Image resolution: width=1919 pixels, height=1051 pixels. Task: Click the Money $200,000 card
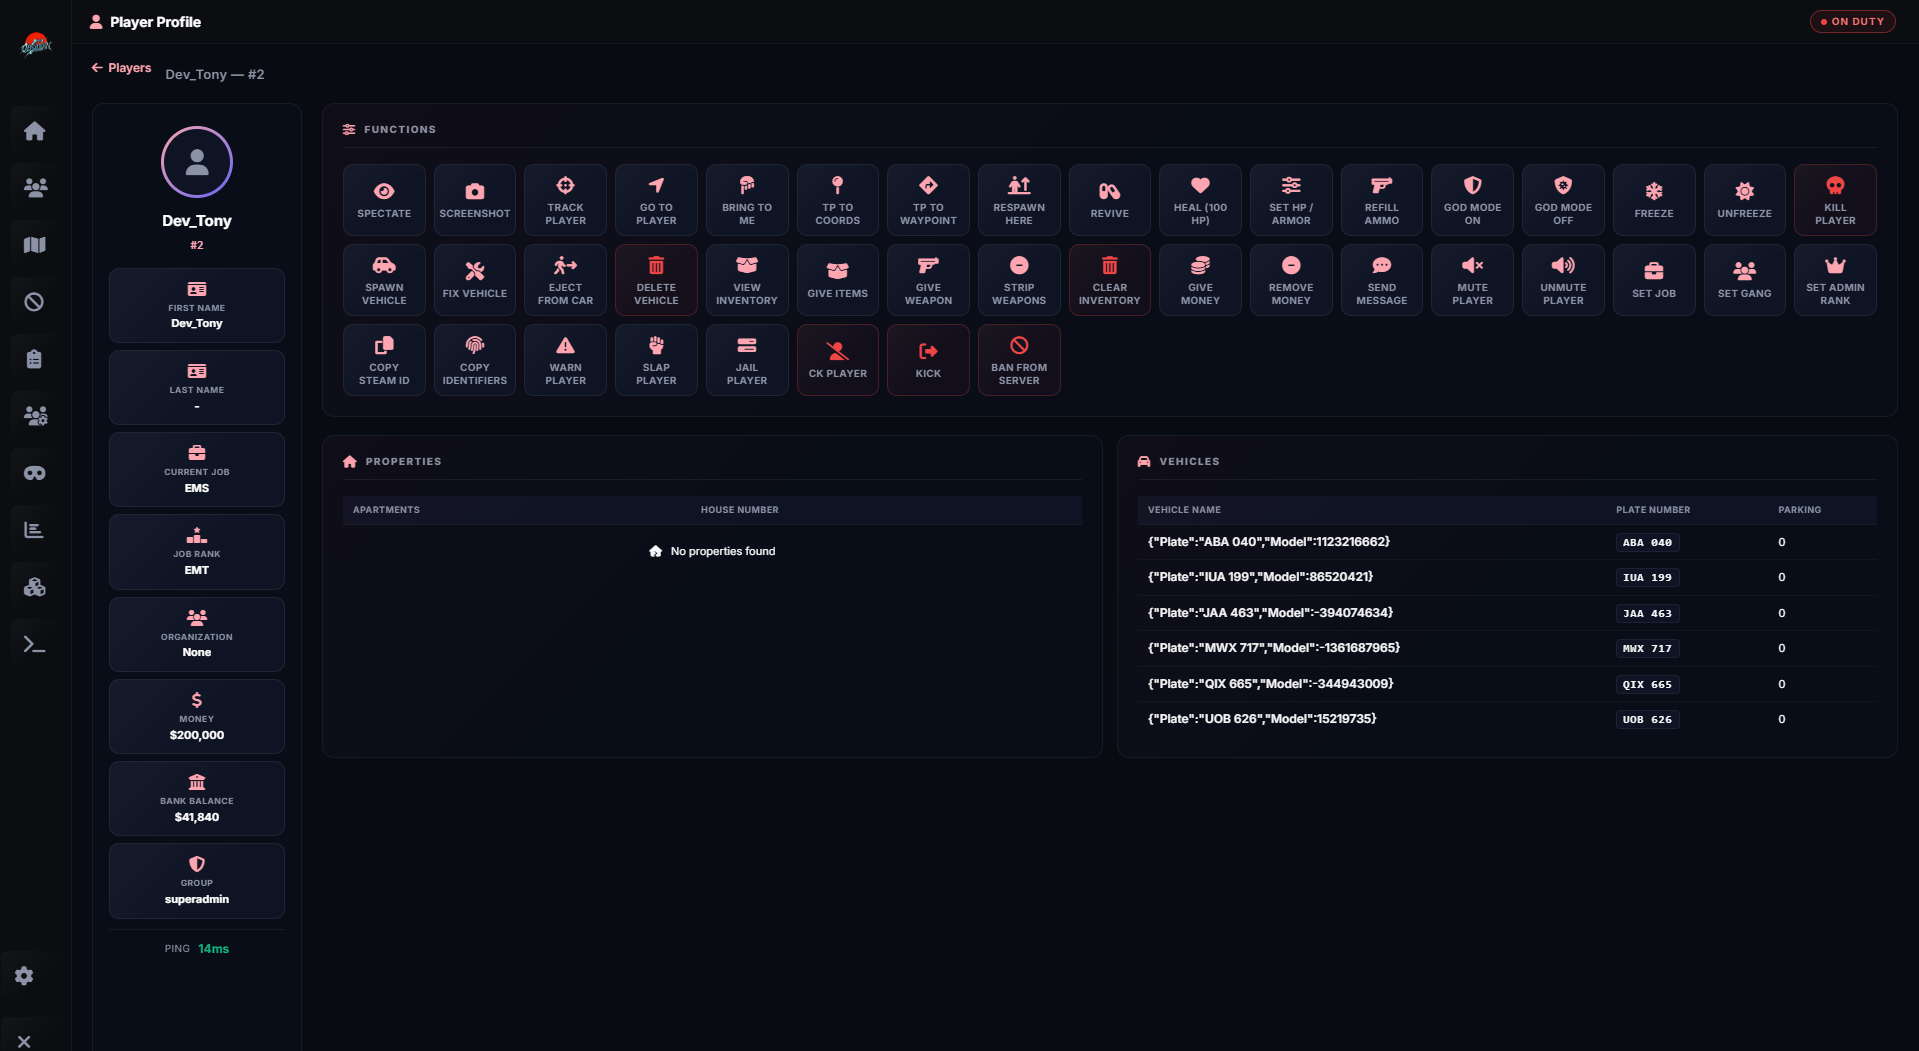[197, 717]
